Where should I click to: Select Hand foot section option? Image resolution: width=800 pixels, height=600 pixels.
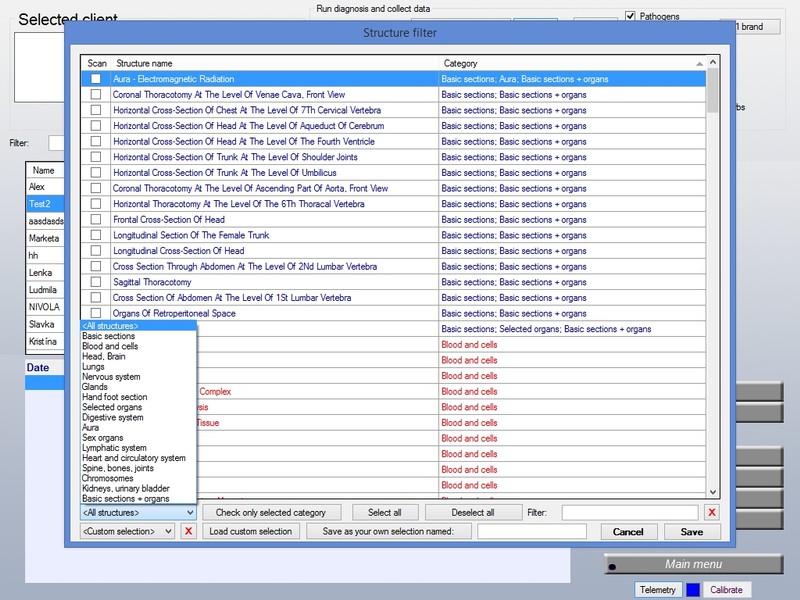pyautogui.click(x=115, y=397)
